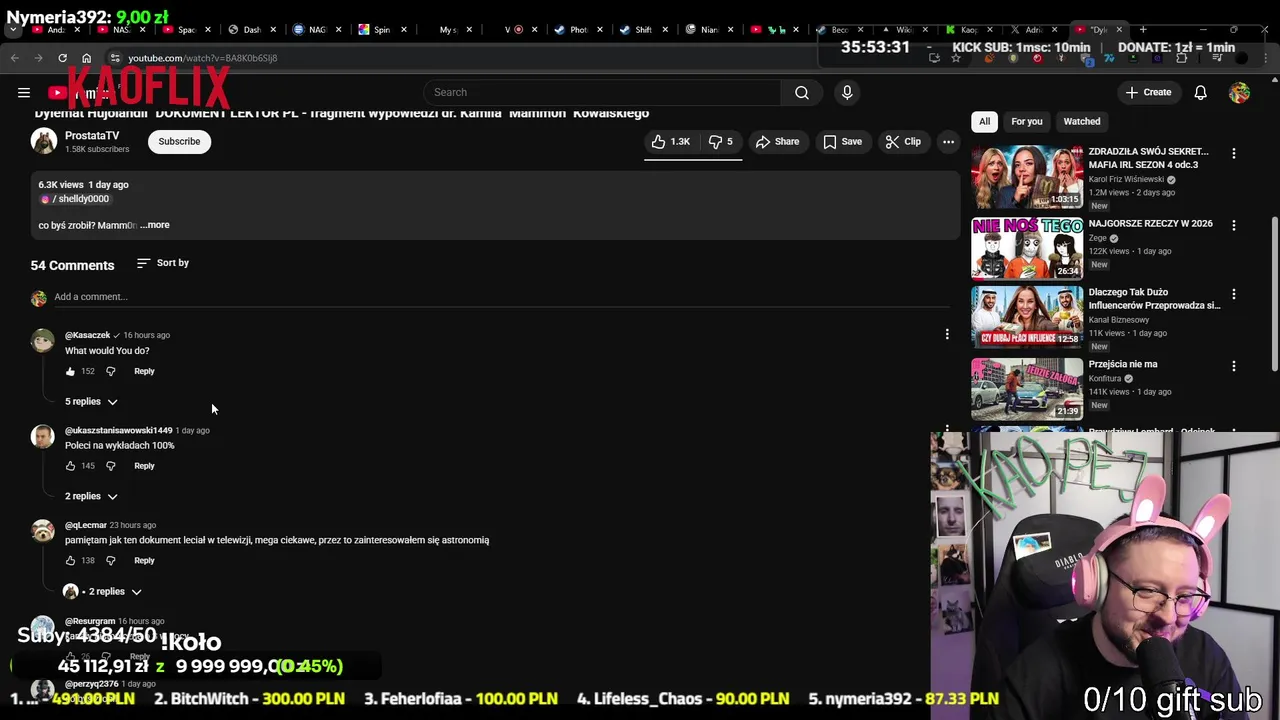Dislike the comment by @Kasaczek
Viewport: 1280px width, 720px height.
(x=111, y=371)
